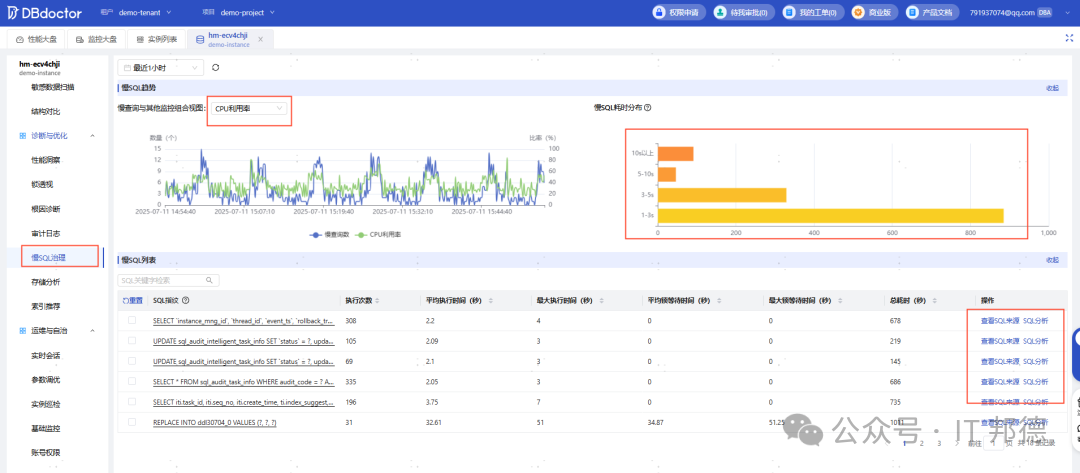Collapse the 慢SQL趋势 panel via 收起

coord(1052,87)
